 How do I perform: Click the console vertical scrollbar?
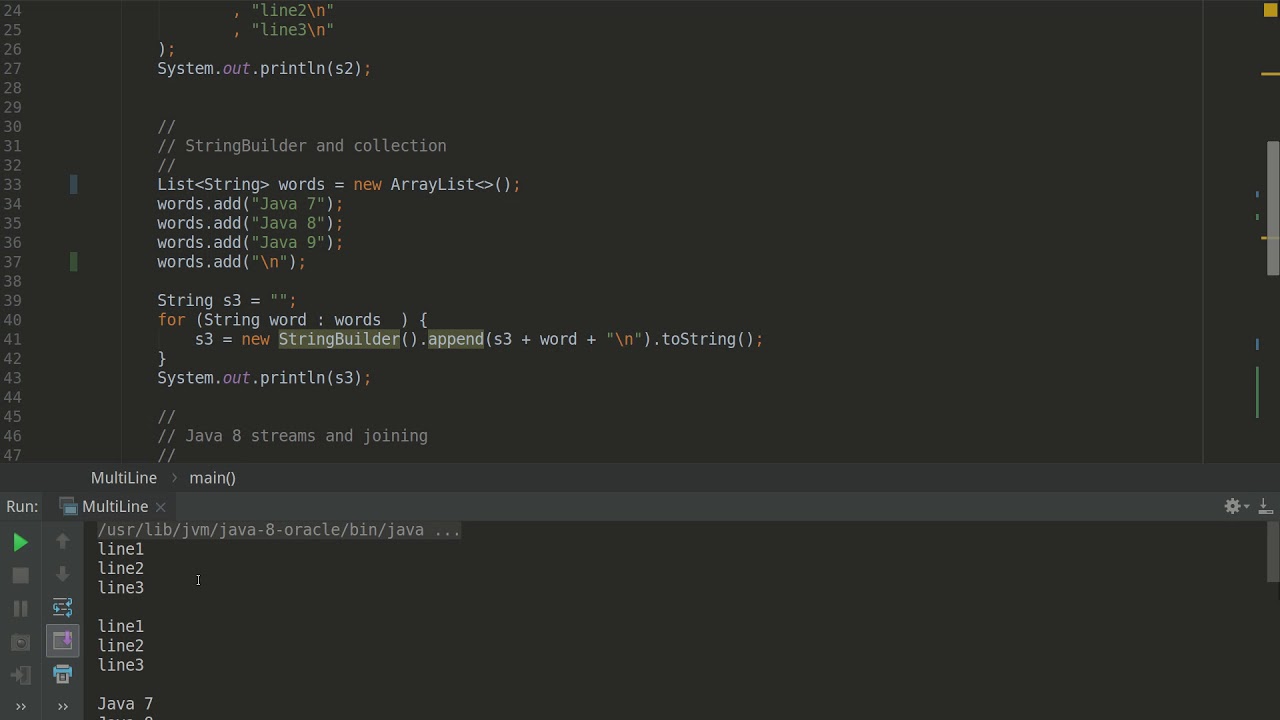(x=1273, y=552)
